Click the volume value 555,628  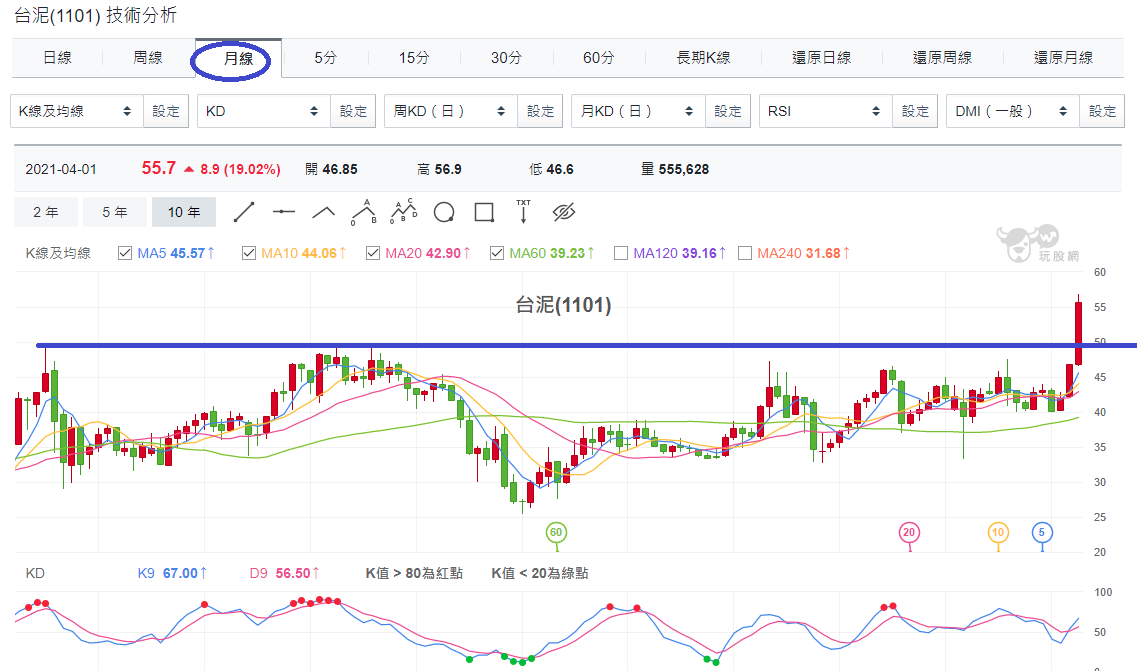(x=684, y=169)
